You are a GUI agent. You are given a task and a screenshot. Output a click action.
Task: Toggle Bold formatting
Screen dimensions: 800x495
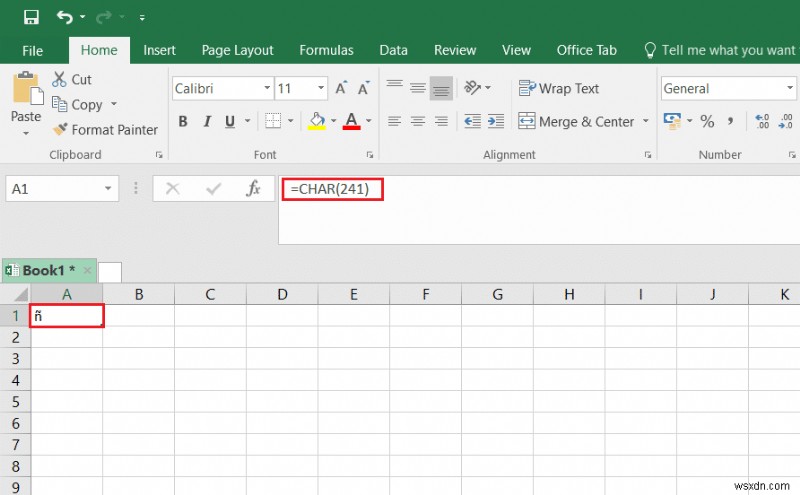183,121
